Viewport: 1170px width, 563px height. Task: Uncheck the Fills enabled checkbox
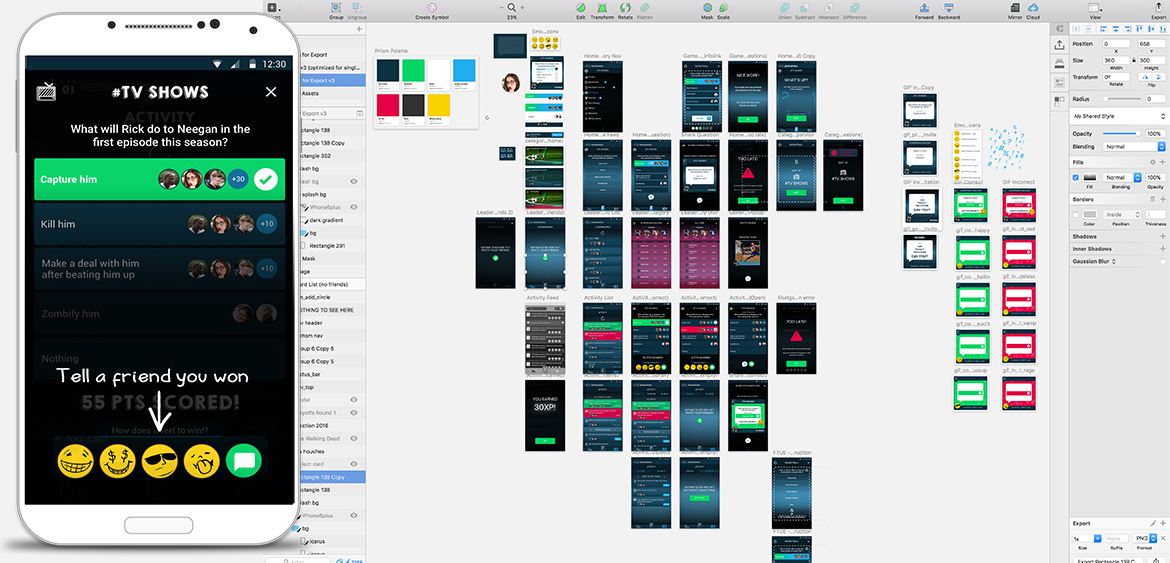coord(1076,177)
